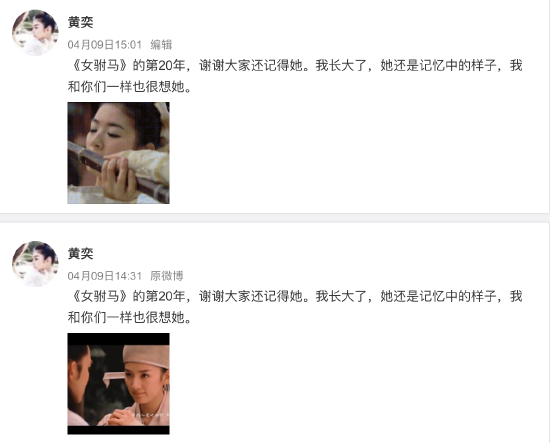The width and height of the screenshot is (550, 443).
Task: Open the 04月09日15:01 timestamp
Action: click(x=105, y=45)
